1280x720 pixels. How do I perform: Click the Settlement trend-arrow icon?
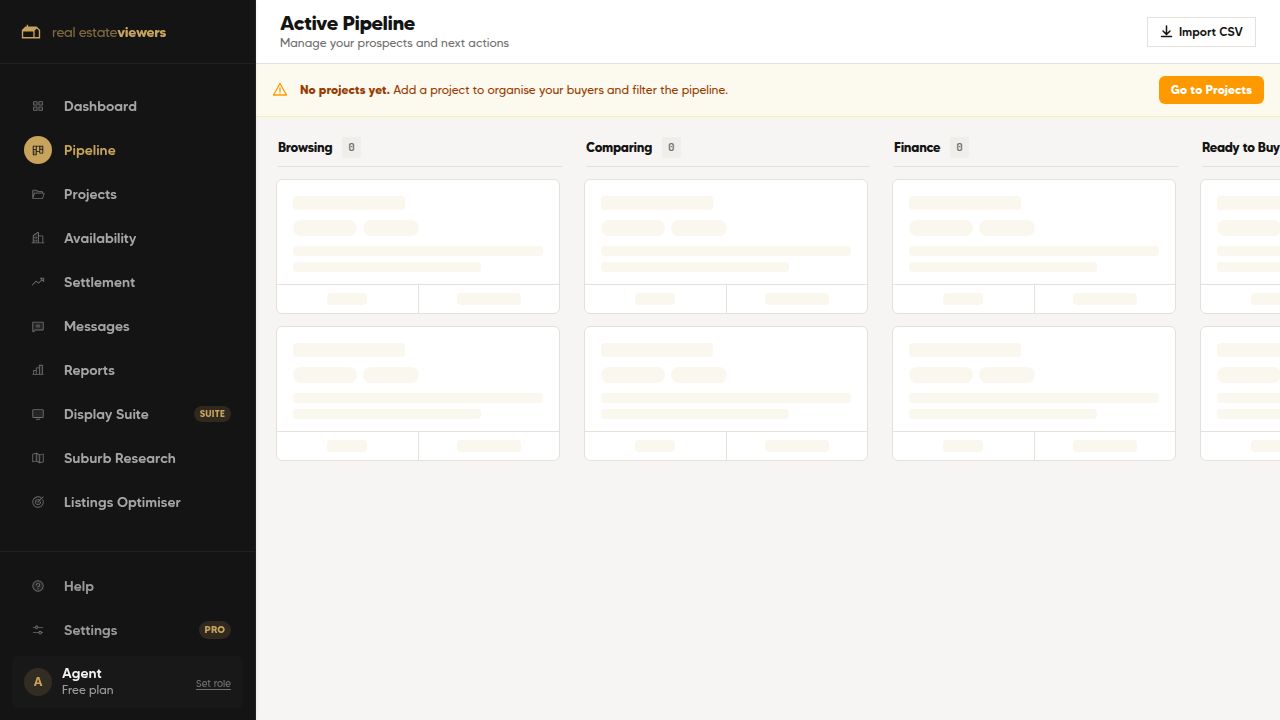pyautogui.click(x=38, y=282)
